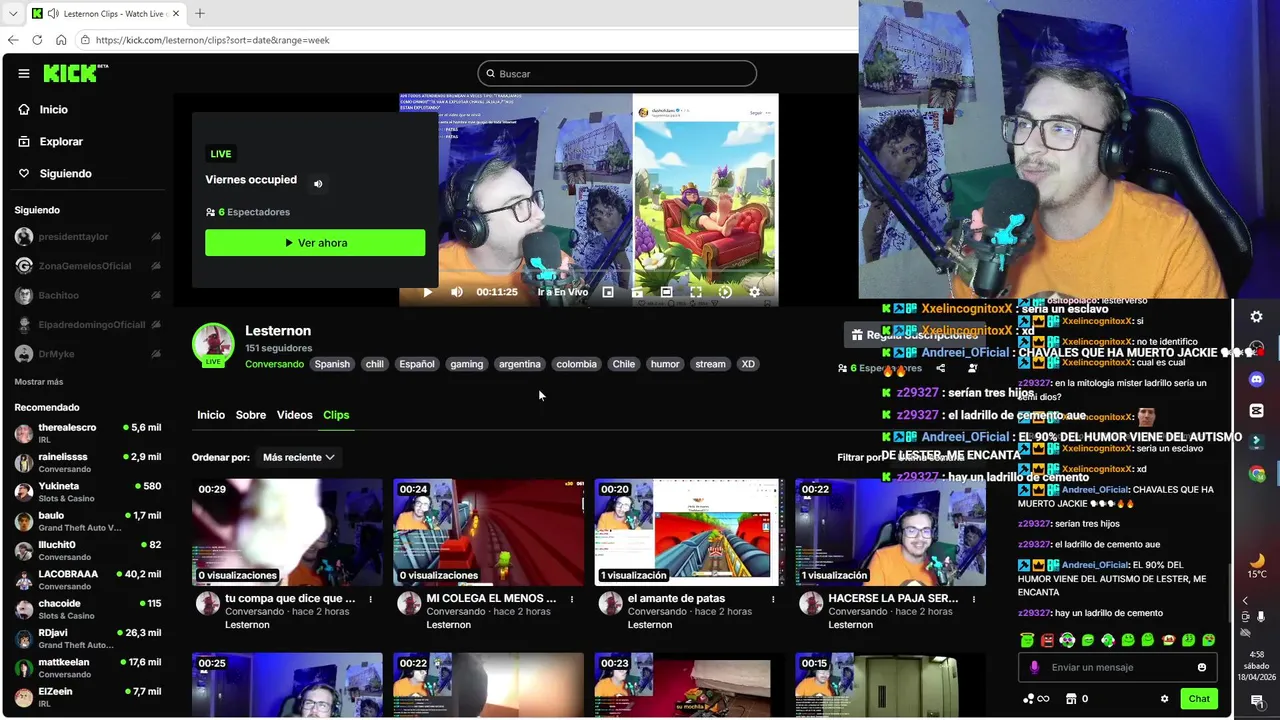Screen dimensions: 1280x720
Task: Click the Spanish tag
Action: click(332, 364)
